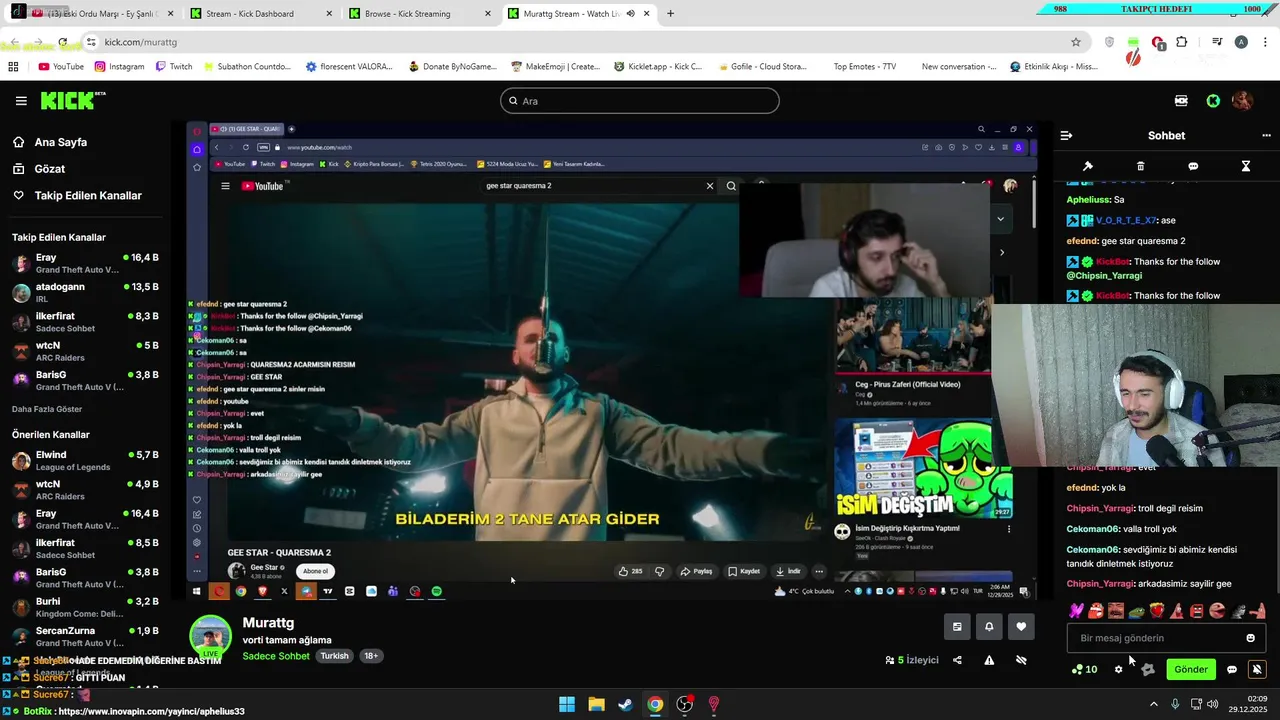Open the emoji picker in message box

pos(1250,638)
